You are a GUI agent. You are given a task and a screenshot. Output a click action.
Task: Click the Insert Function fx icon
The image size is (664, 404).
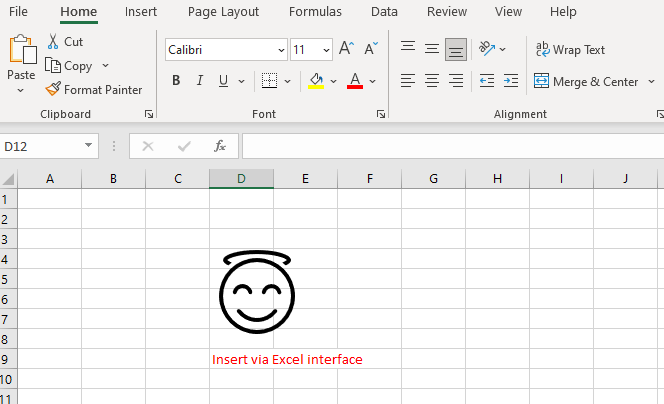220,146
